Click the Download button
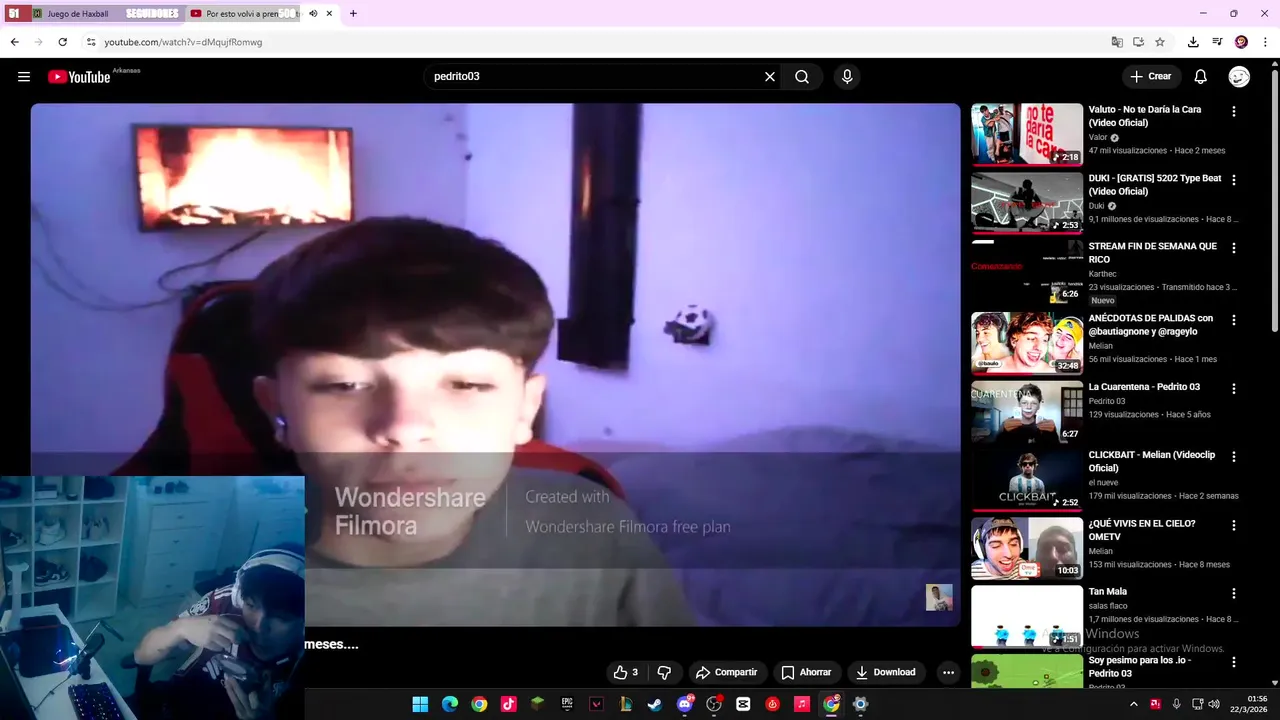This screenshot has height=720, width=1280. pos(885,672)
